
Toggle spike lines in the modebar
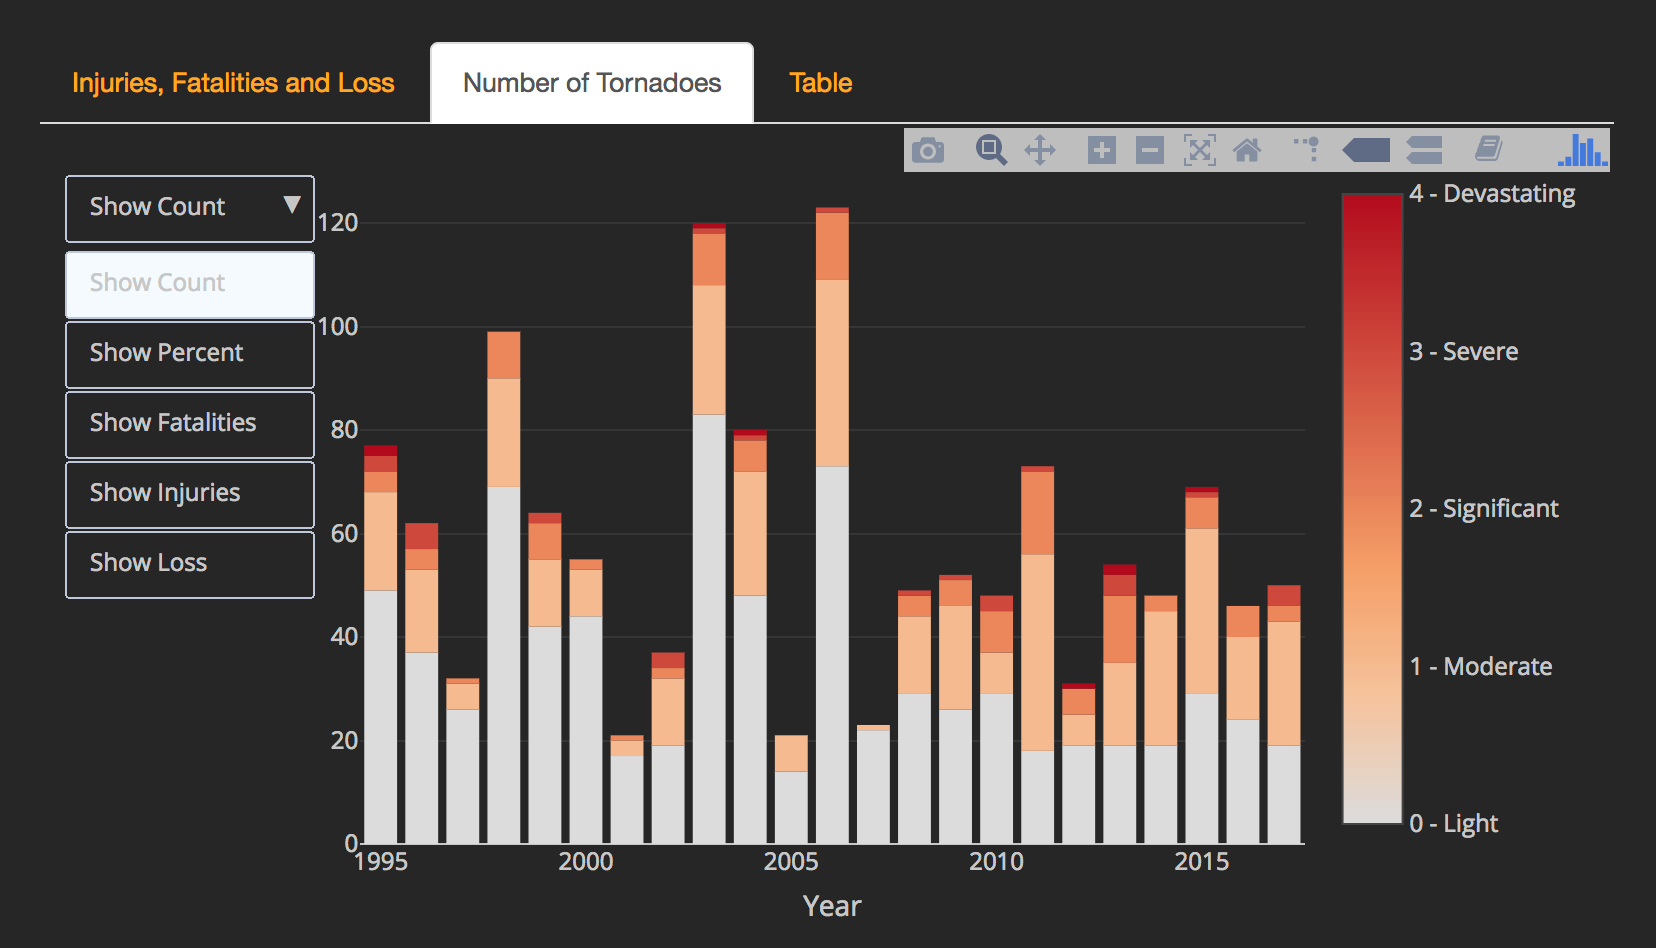pos(1306,150)
